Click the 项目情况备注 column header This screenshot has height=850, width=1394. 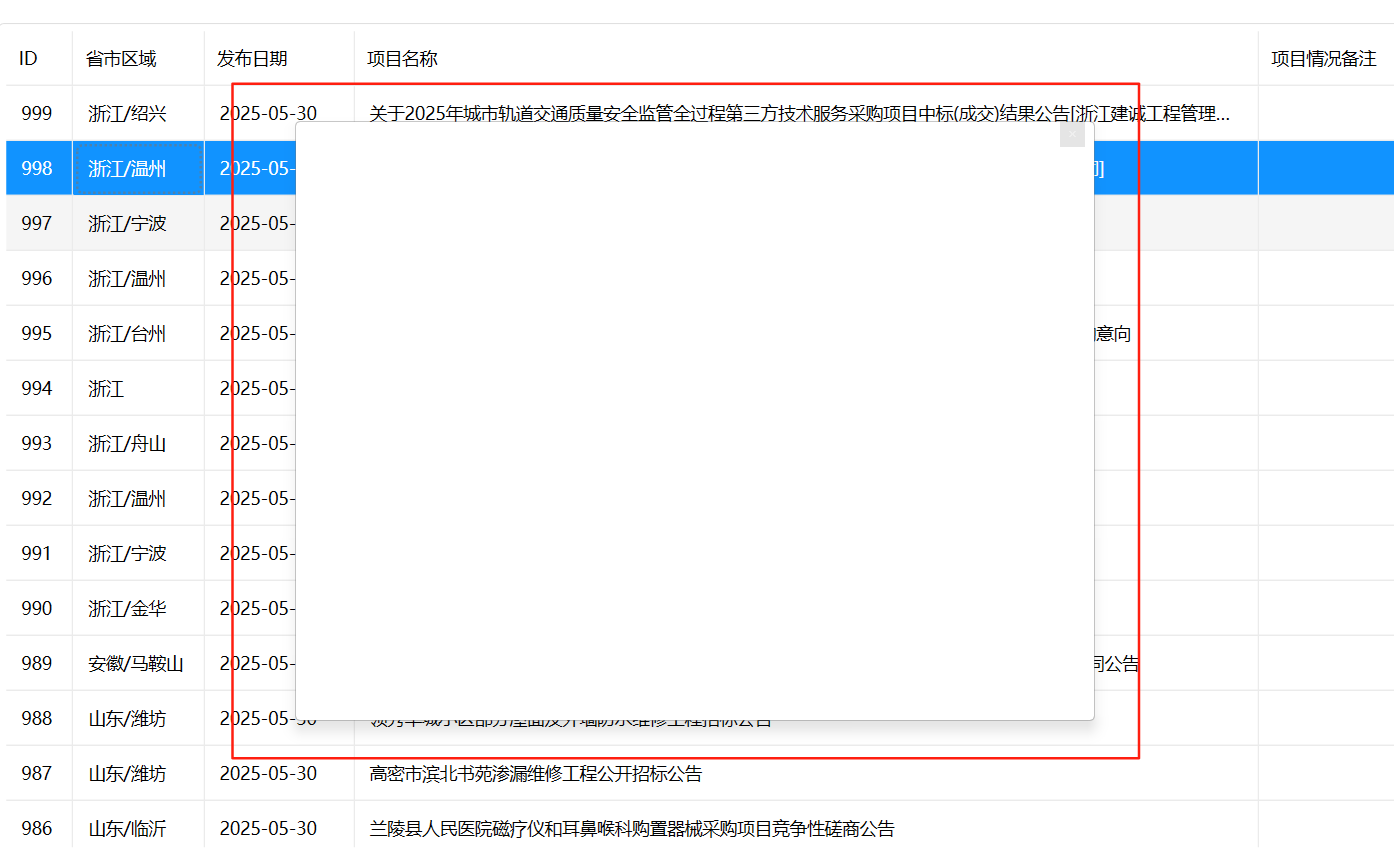point(1324,59)
